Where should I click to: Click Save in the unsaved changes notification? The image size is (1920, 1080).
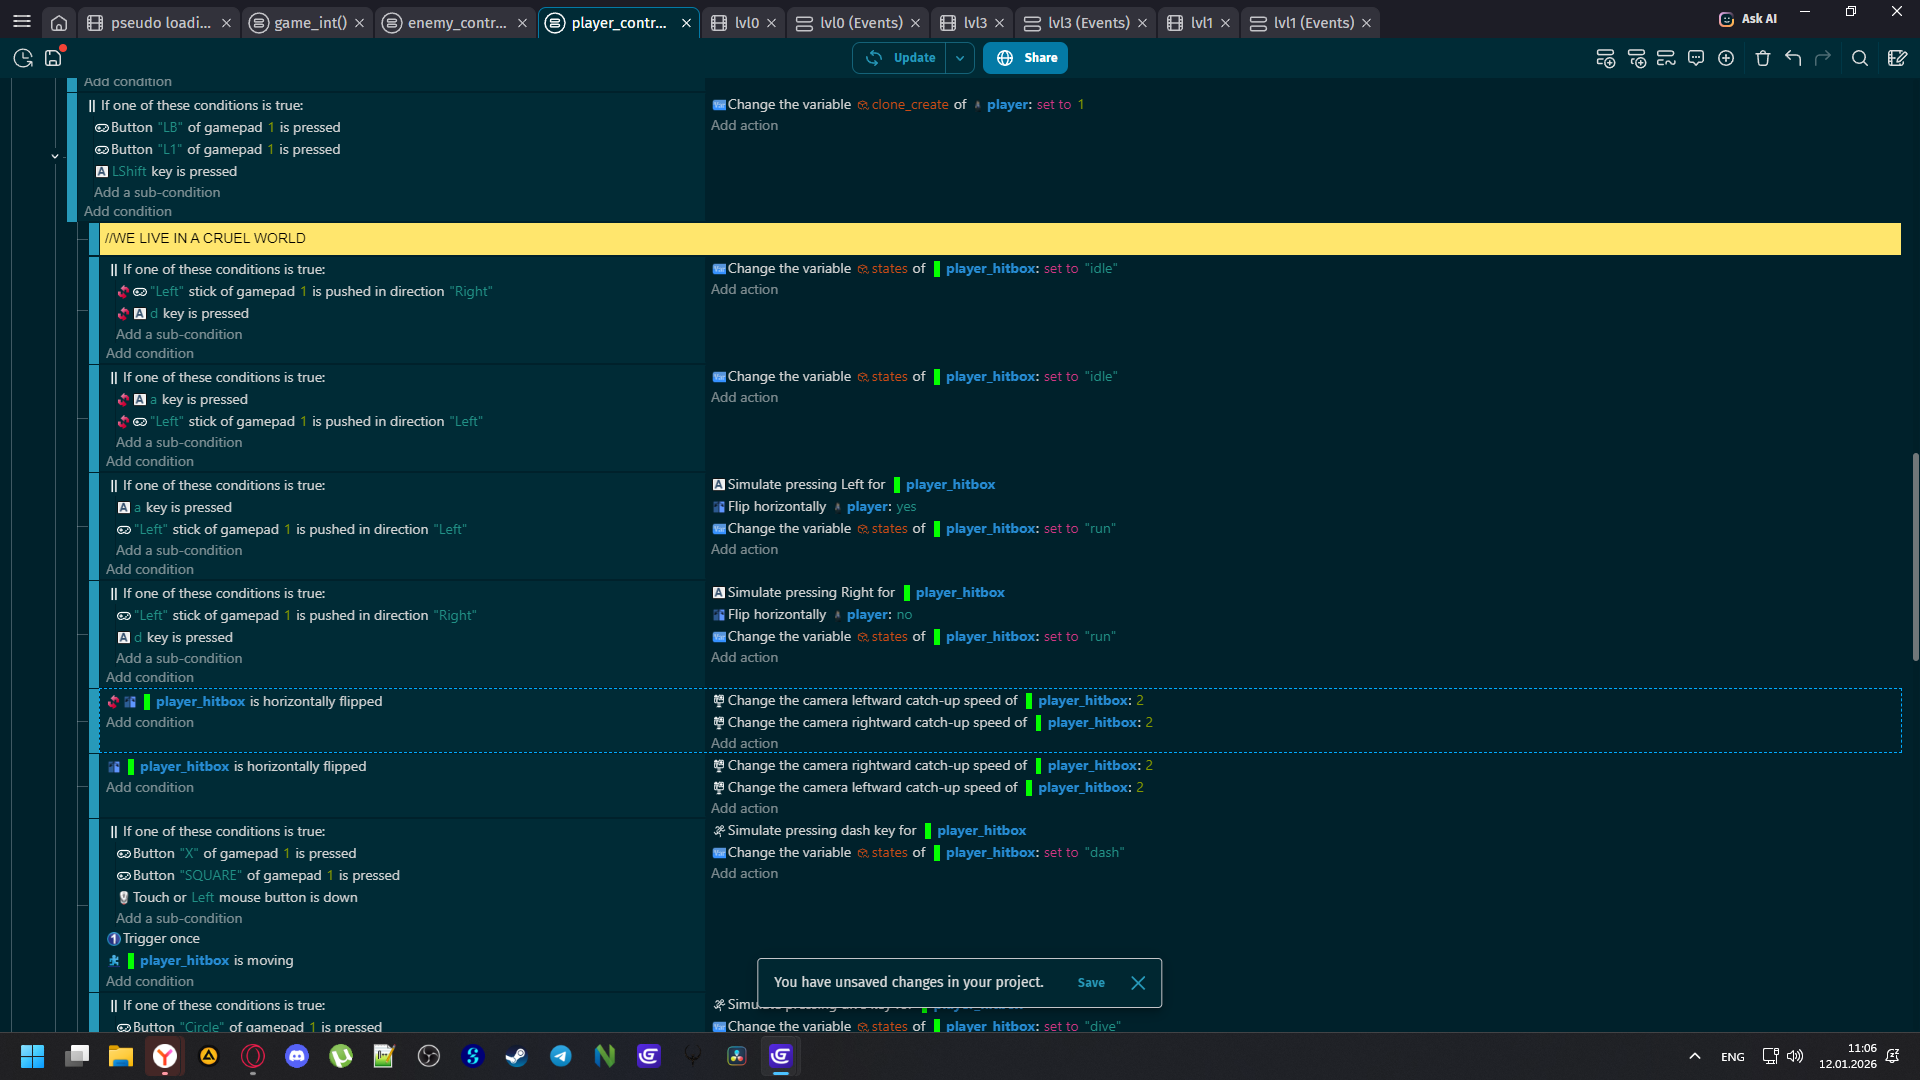[1091, 983]
